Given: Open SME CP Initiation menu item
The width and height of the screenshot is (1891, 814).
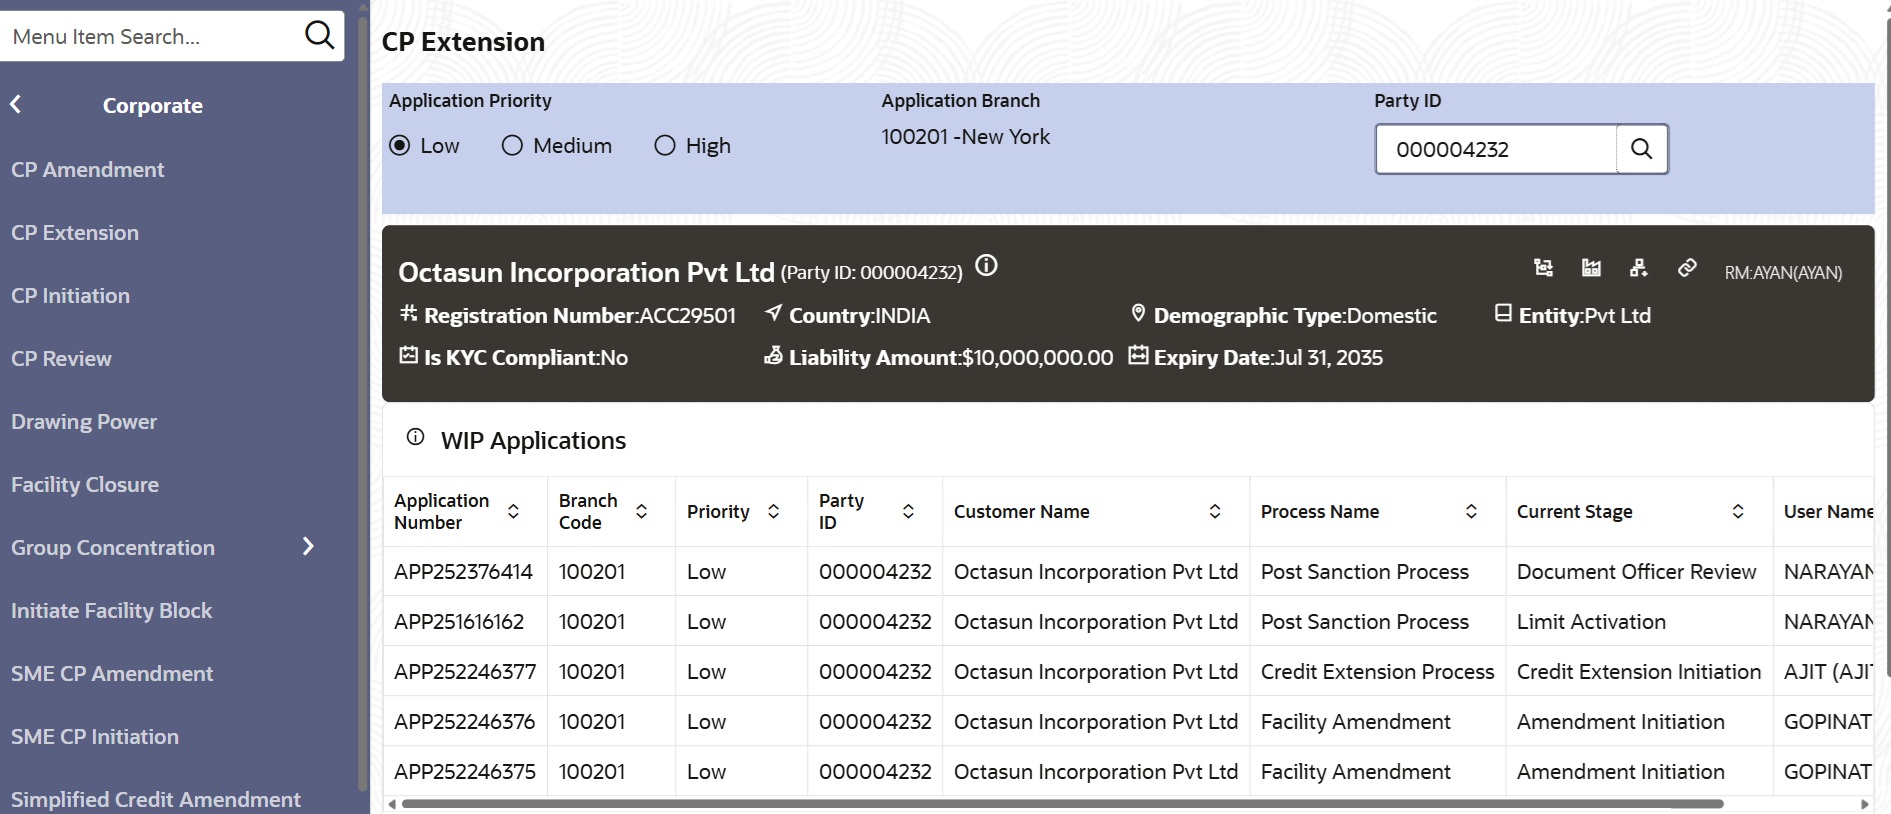Looking at the screenshot, I should pyautogui.click(x=95, y=737).
